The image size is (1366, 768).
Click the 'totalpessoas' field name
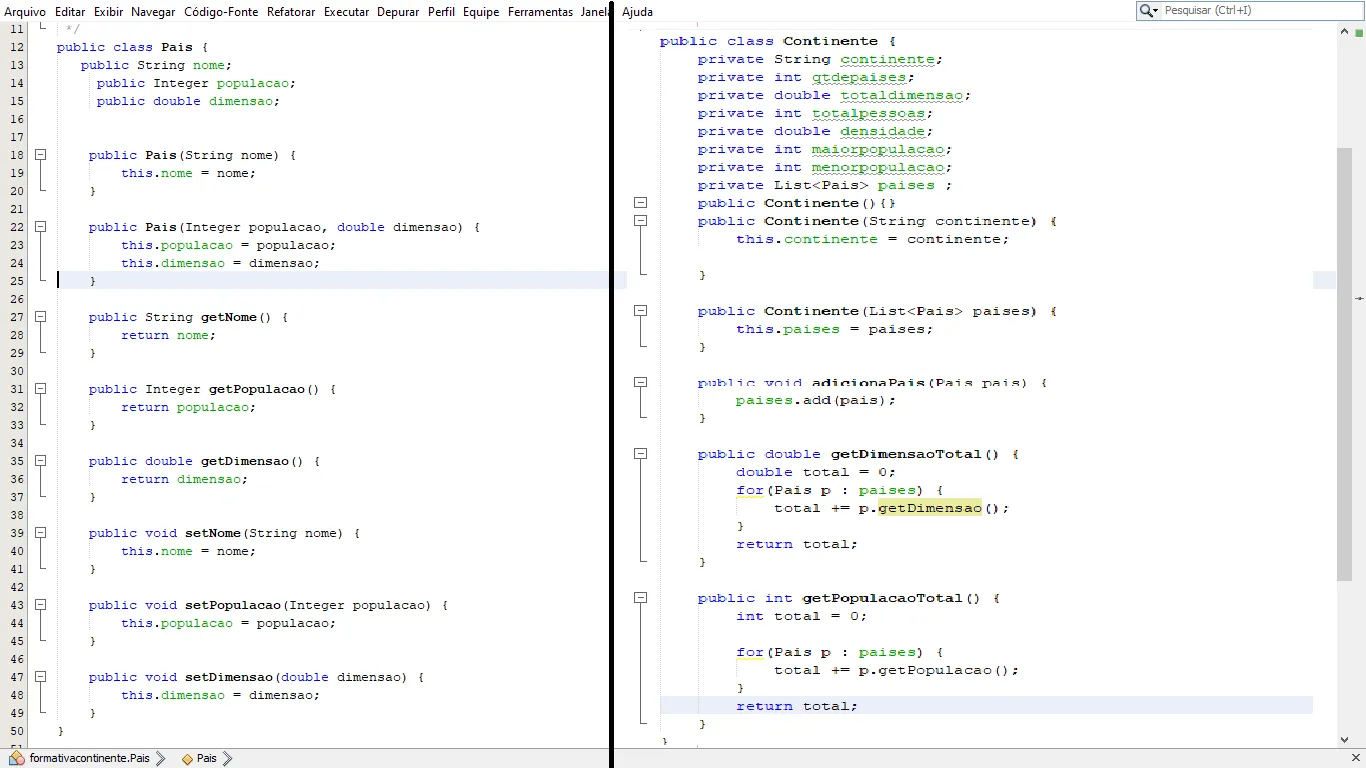coord(868,113)
